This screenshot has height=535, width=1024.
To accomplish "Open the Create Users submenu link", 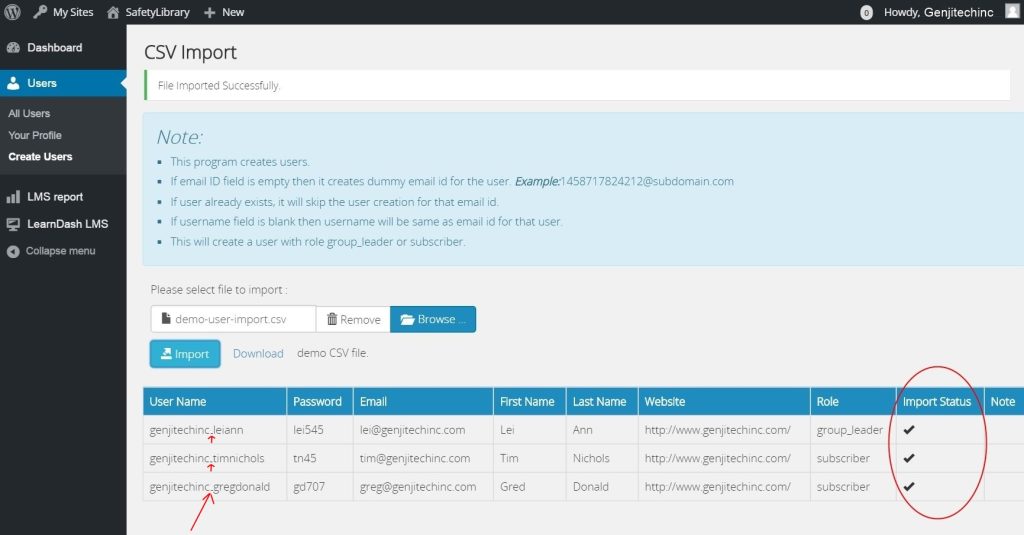I will pos(40,157).
